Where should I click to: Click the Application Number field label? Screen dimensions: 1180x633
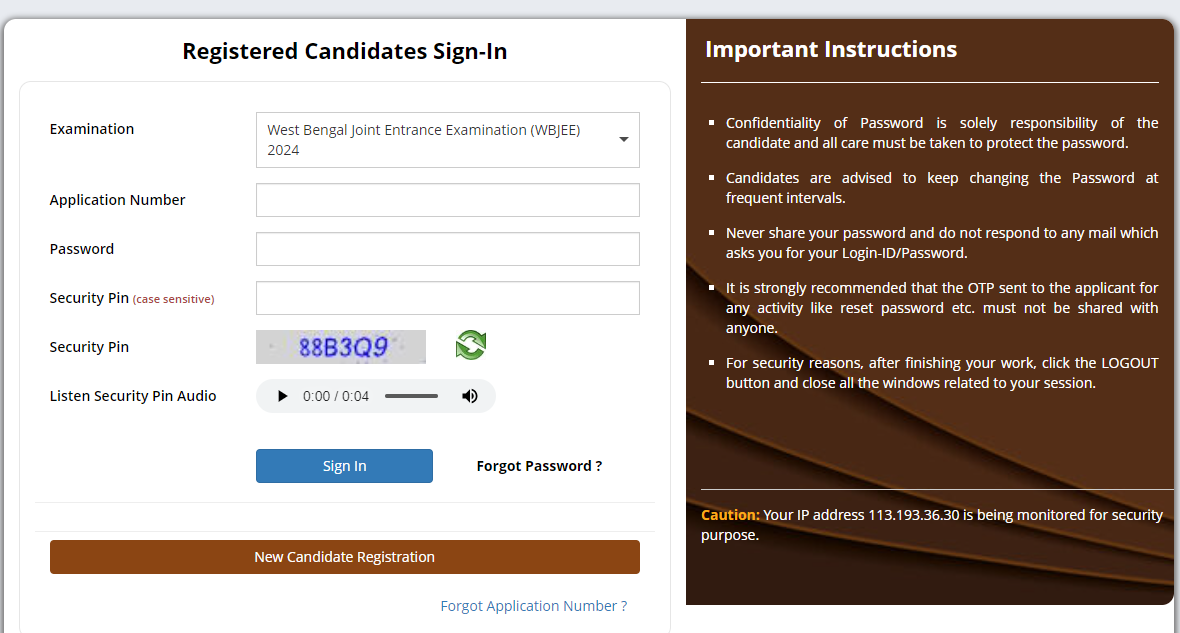click(x=118, y=200)
